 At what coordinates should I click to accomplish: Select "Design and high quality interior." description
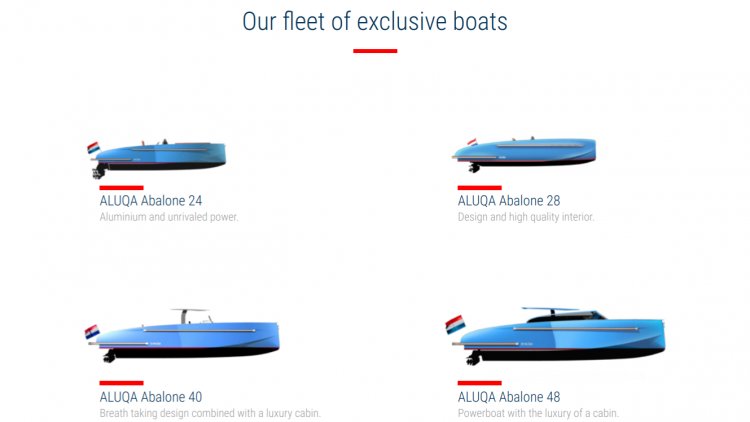[526, 217]
